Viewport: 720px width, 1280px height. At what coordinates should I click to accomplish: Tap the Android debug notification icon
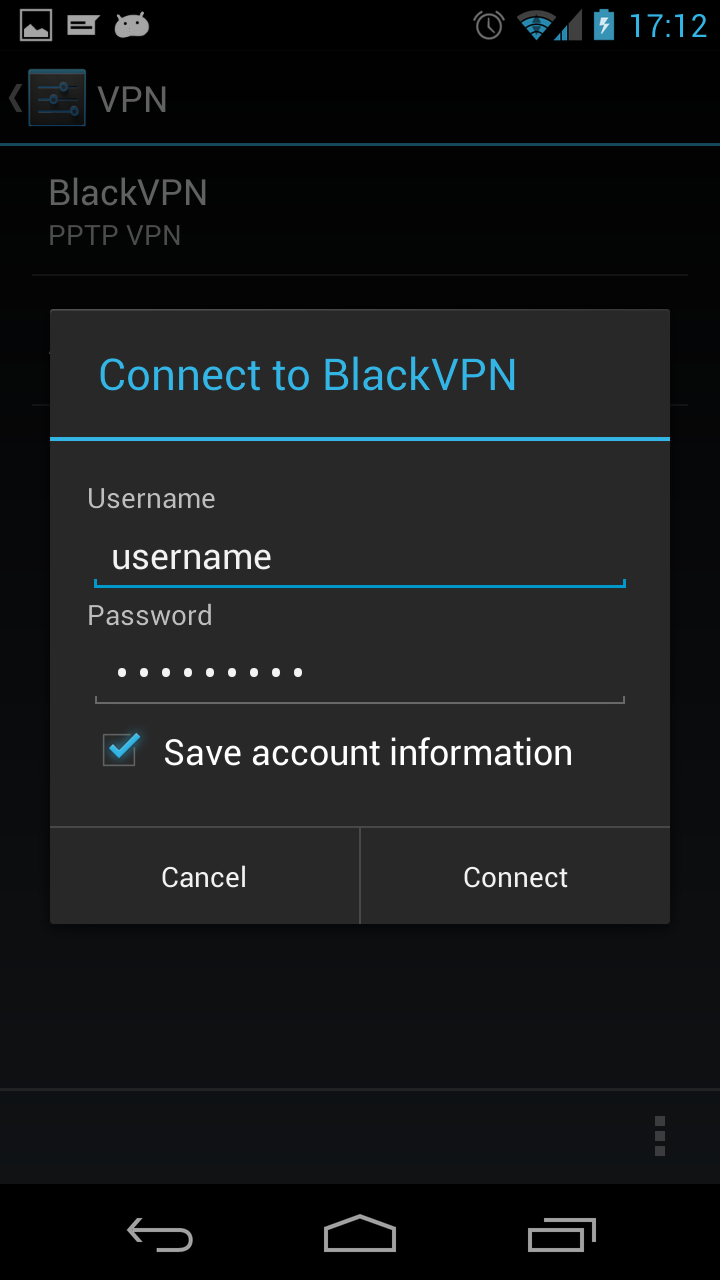(x=131, y=25)
